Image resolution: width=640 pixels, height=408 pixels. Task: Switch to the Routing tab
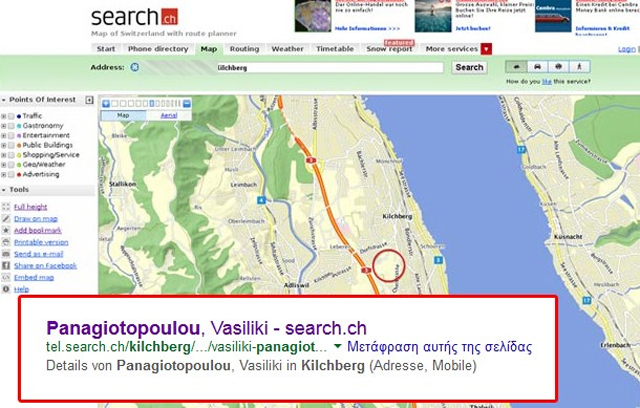tap(244, 49)
